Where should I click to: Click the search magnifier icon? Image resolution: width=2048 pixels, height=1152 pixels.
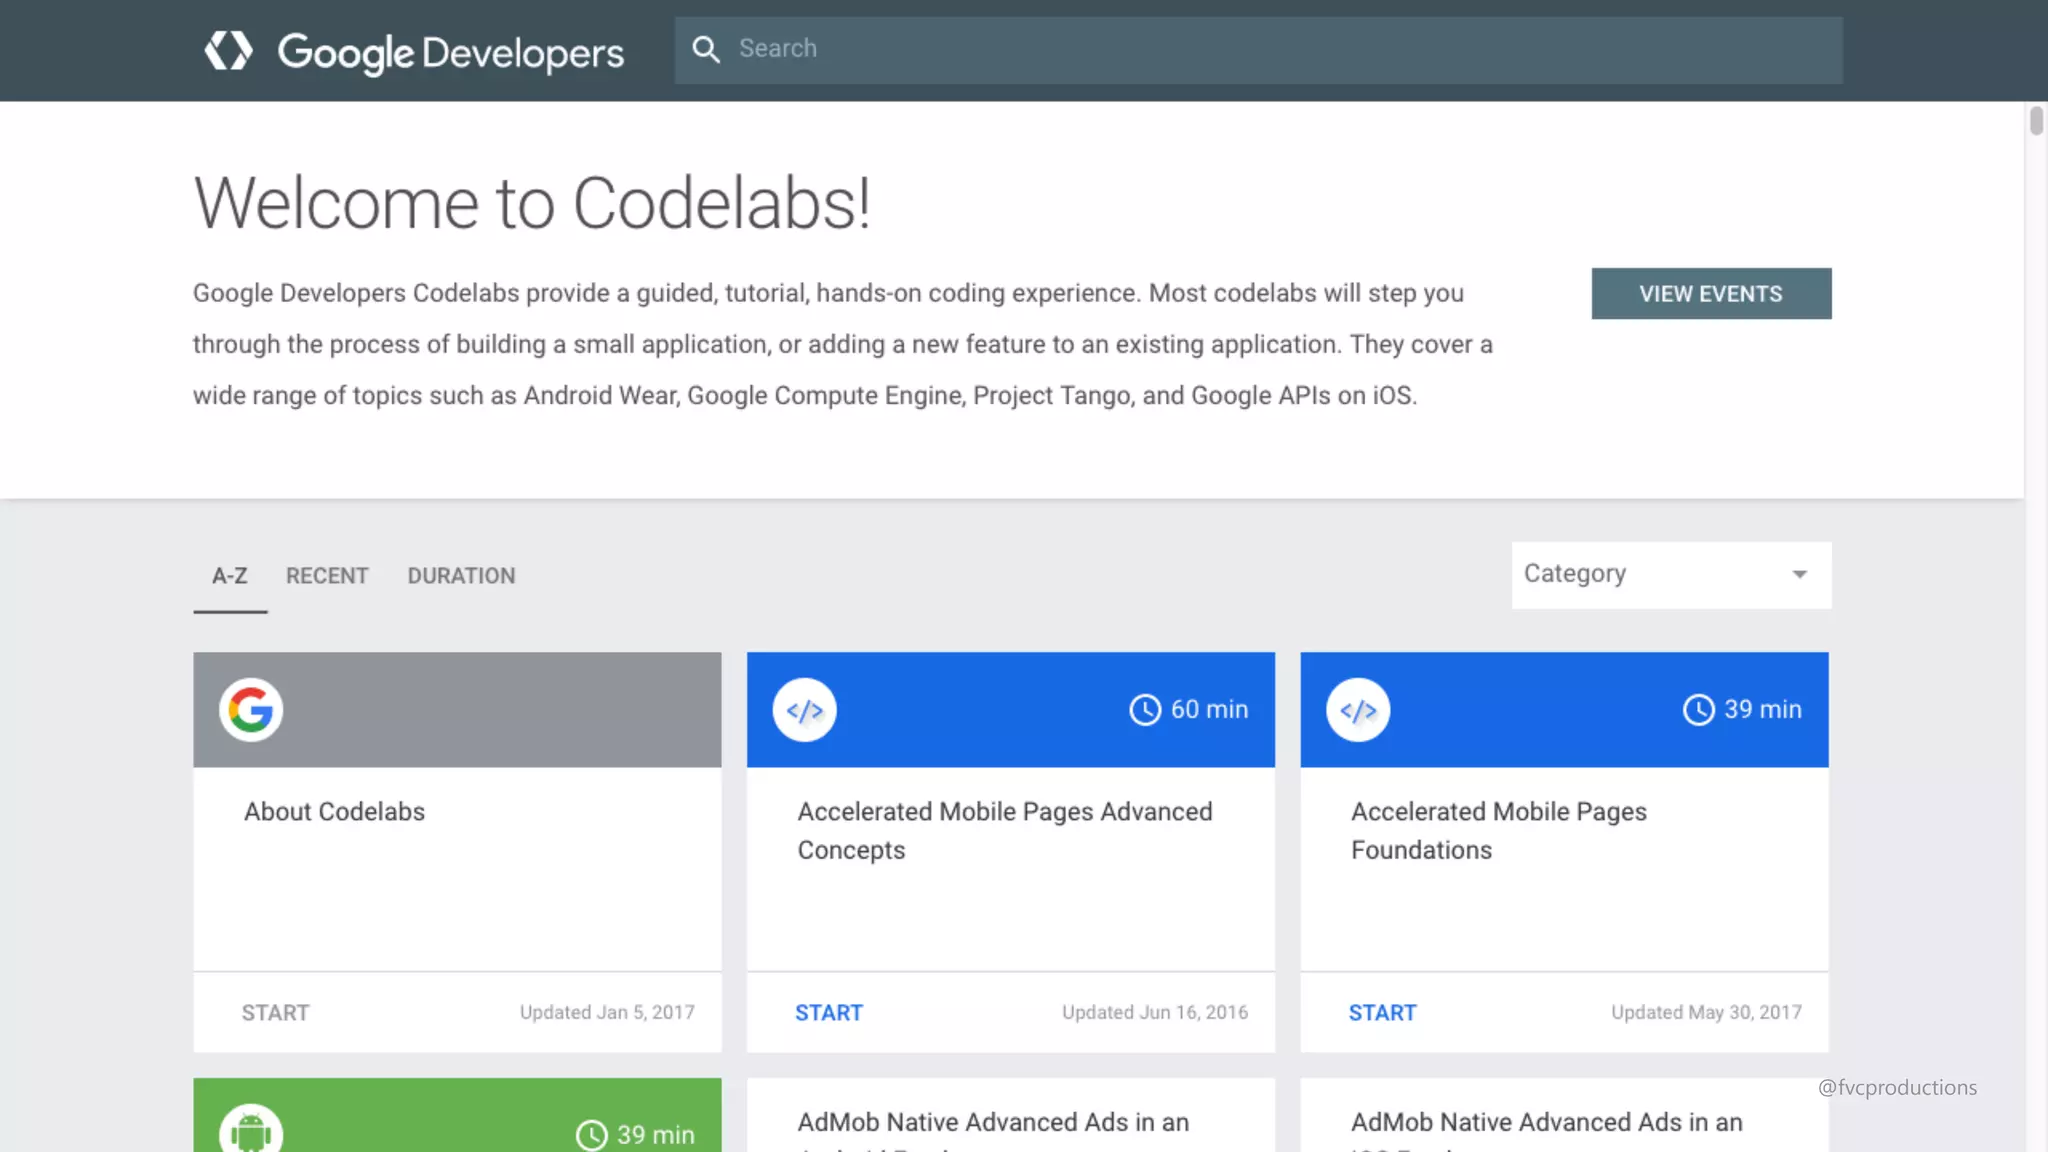coord(706,49)
